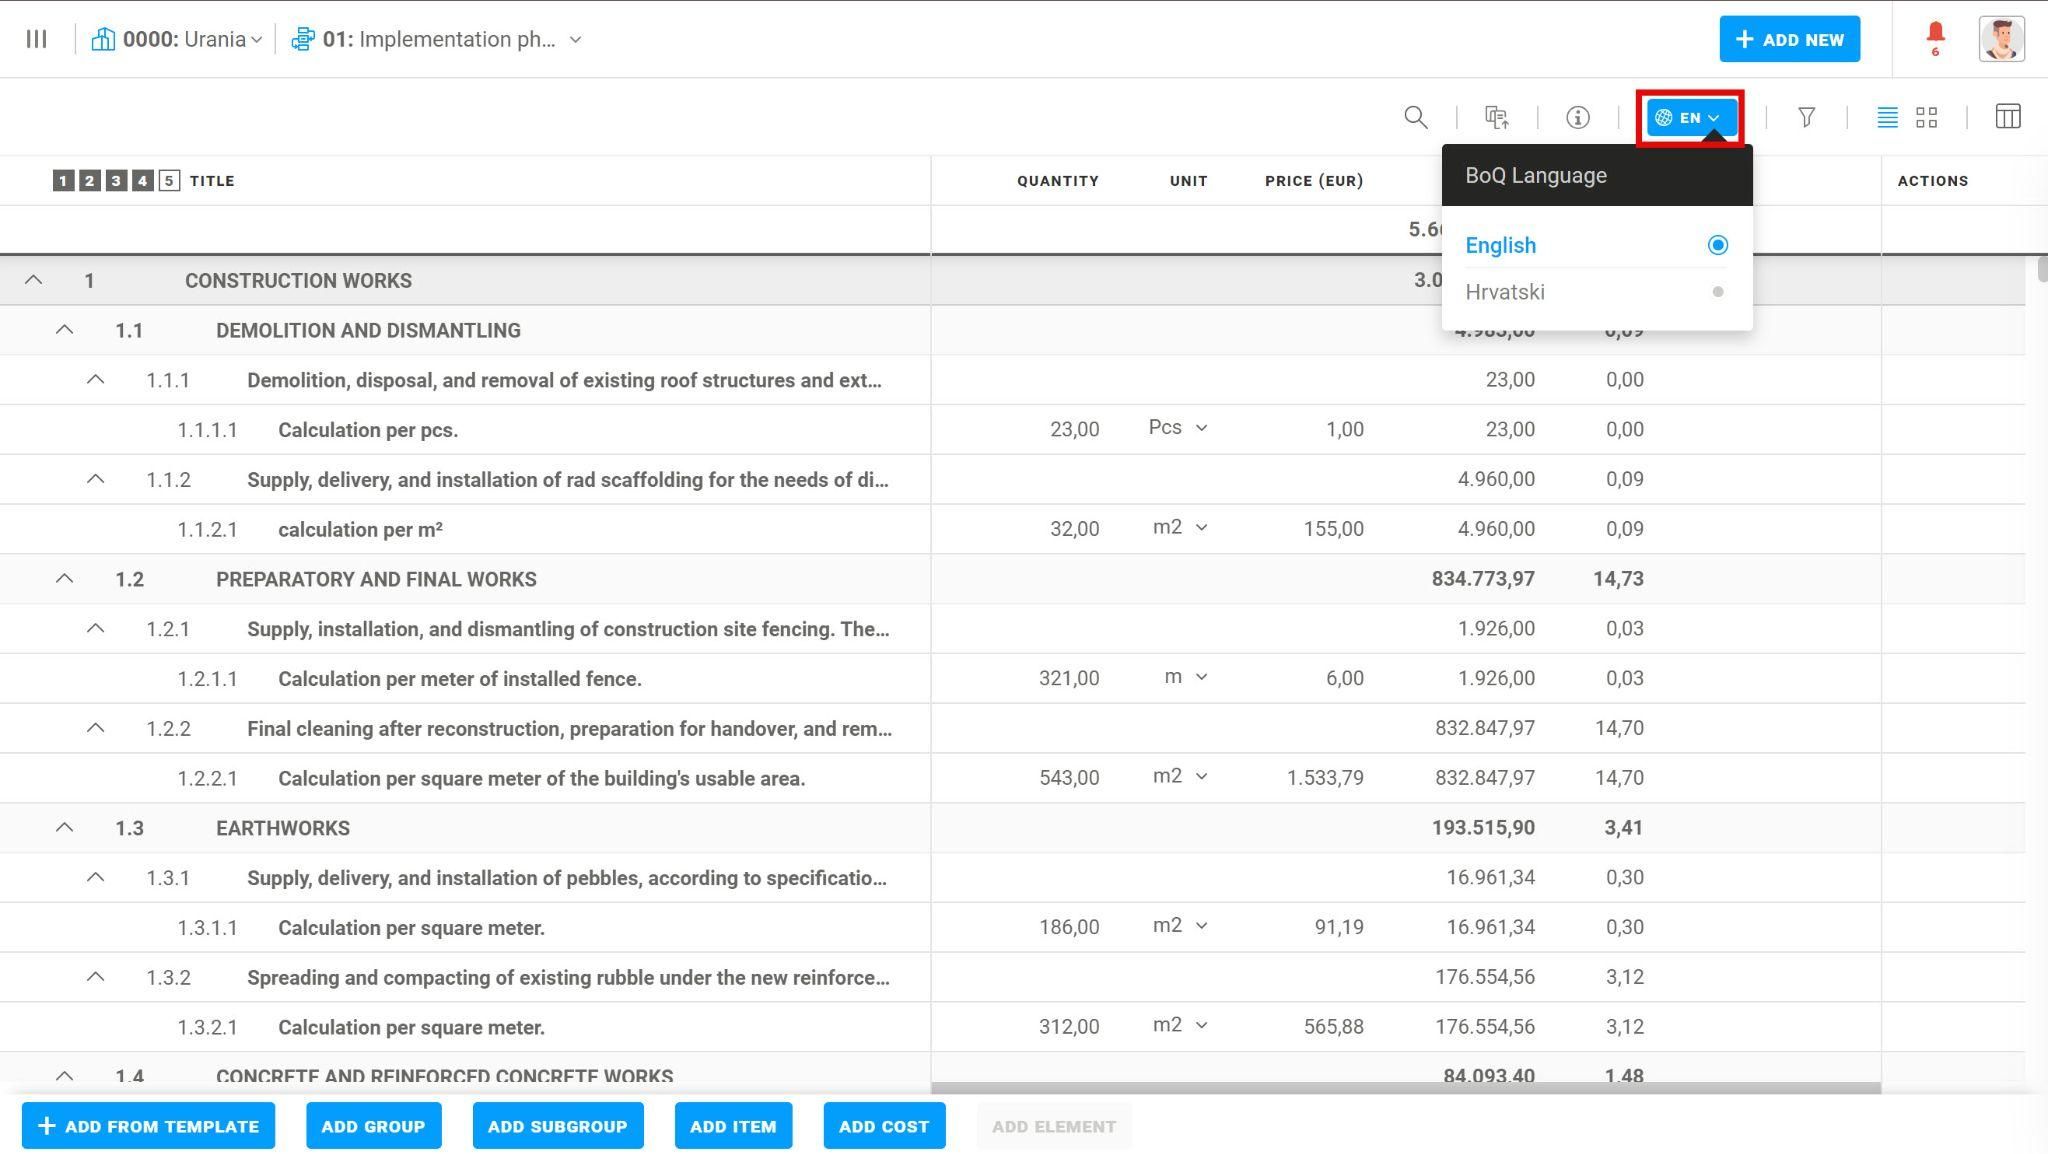Viewport: 2048px width, 1154px height.
Task: Click the info circle icon
Action: coord(1577,117)
